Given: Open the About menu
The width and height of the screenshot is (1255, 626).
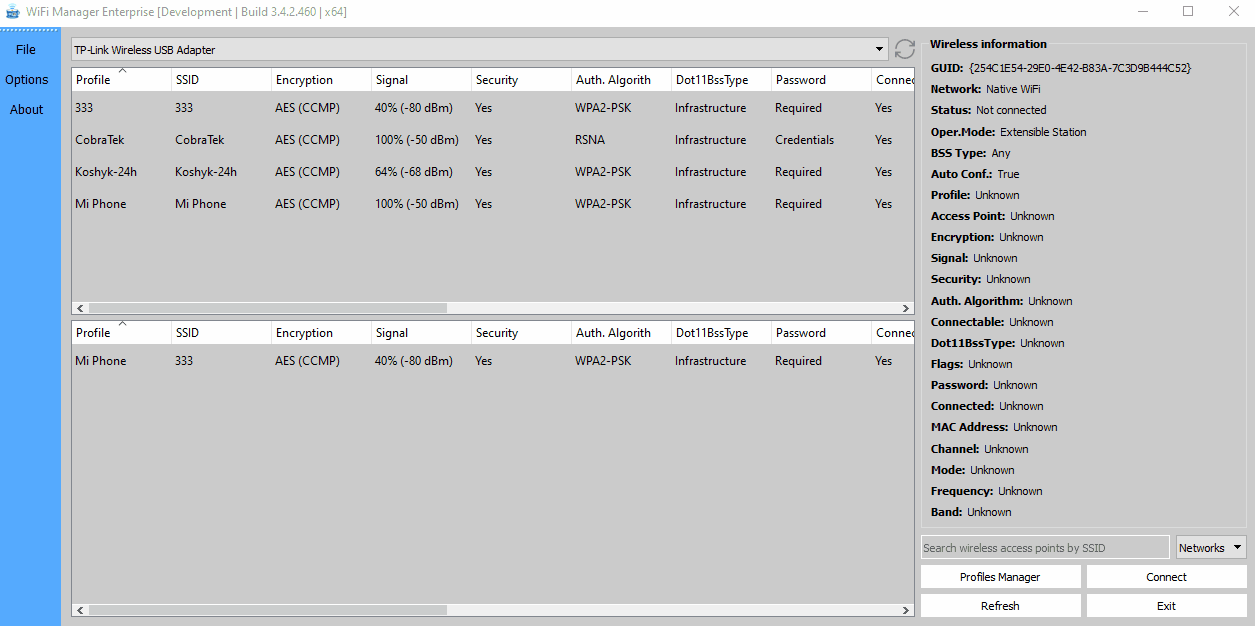Looking at the screenshot, I should pyautogui.click(x=26, y=109).
